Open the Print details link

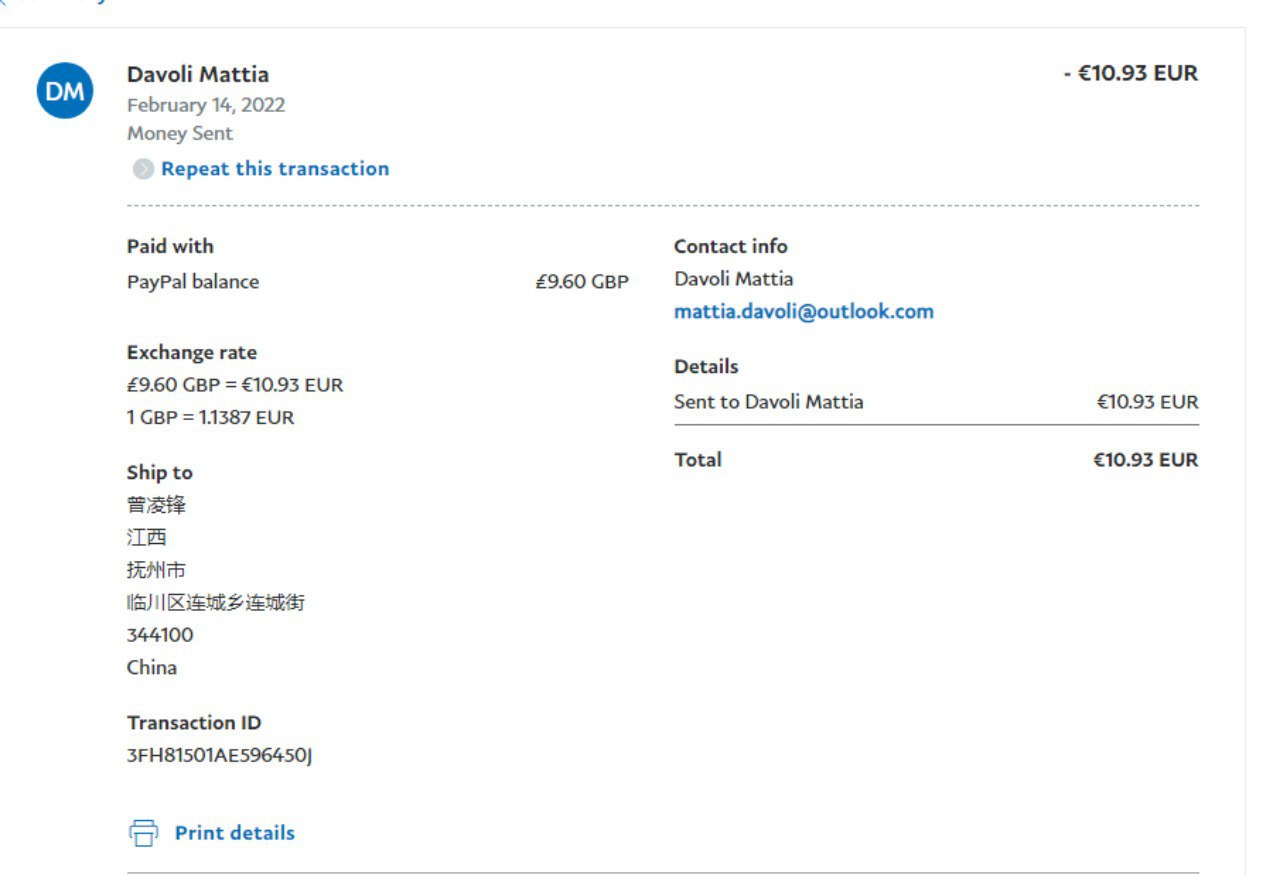coord(234,833)
